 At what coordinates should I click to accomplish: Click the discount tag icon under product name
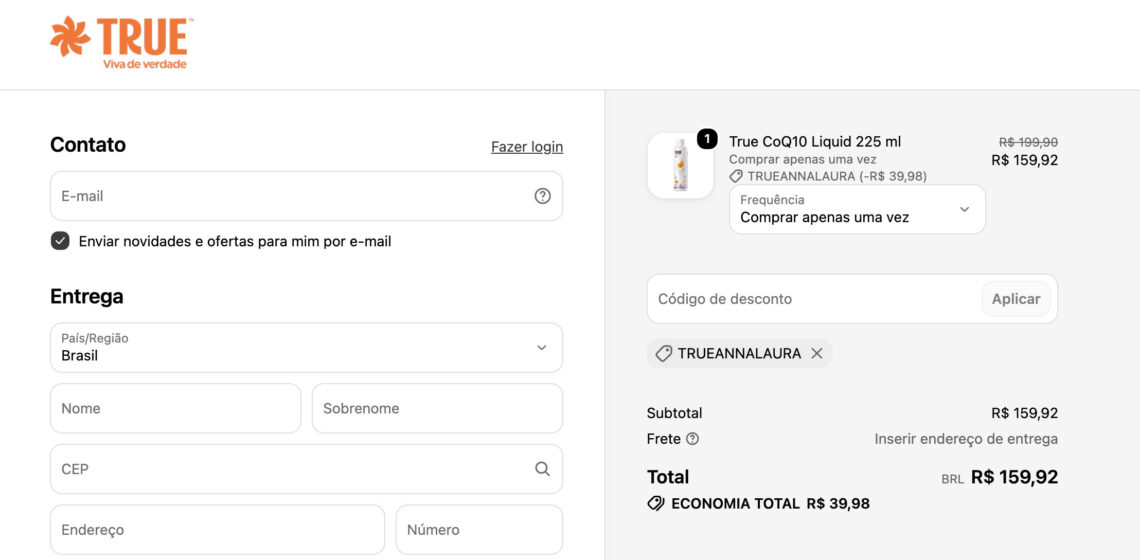736,176
